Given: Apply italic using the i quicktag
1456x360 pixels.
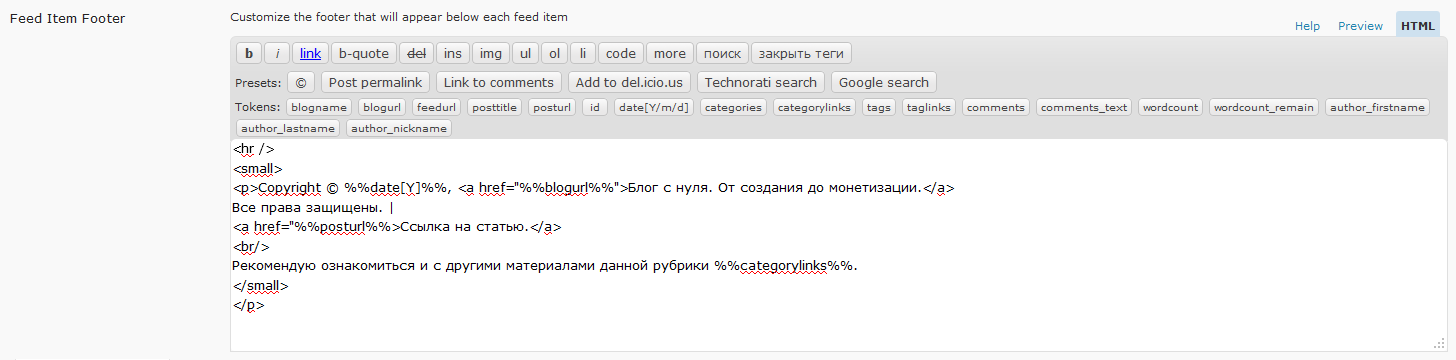Looking at the screenshot, I should (x=277, y=54).
